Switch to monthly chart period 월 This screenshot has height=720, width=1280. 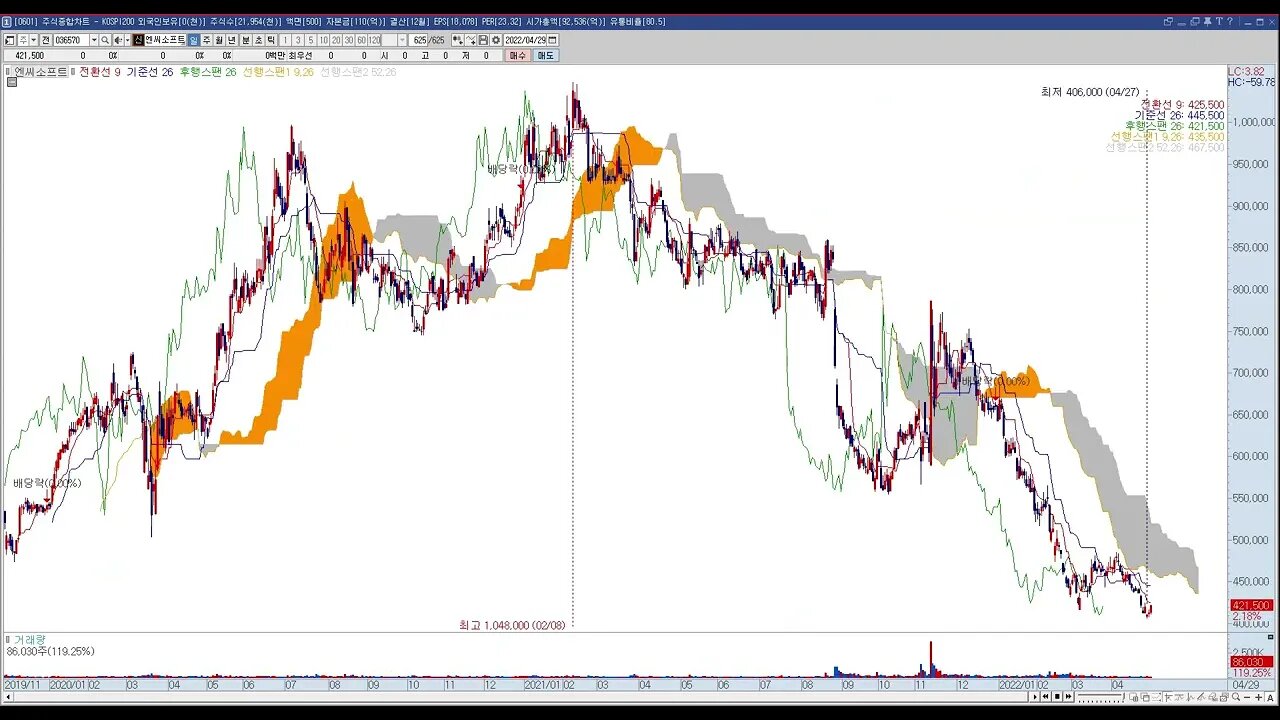point(218,40)
